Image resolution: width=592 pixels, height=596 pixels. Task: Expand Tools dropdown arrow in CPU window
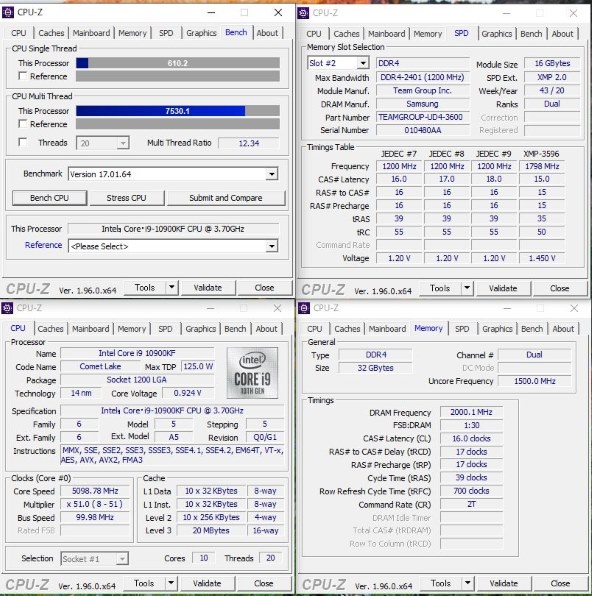(x=171, y=583)
